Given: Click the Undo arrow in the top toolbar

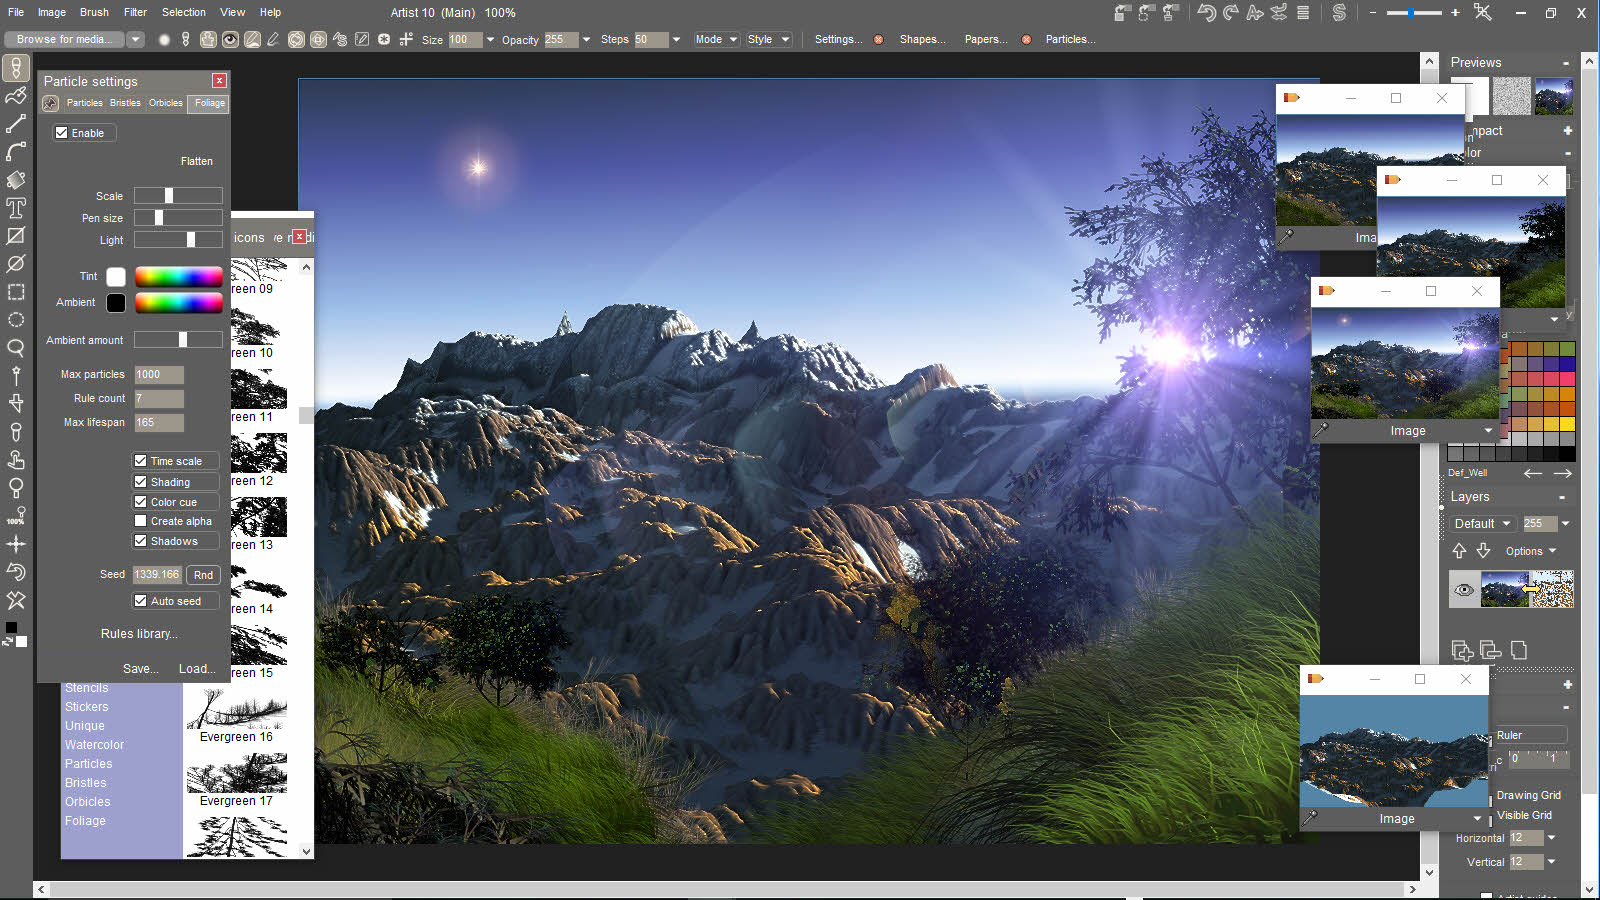Looking at the screenshot, I should click(1205, 12).
